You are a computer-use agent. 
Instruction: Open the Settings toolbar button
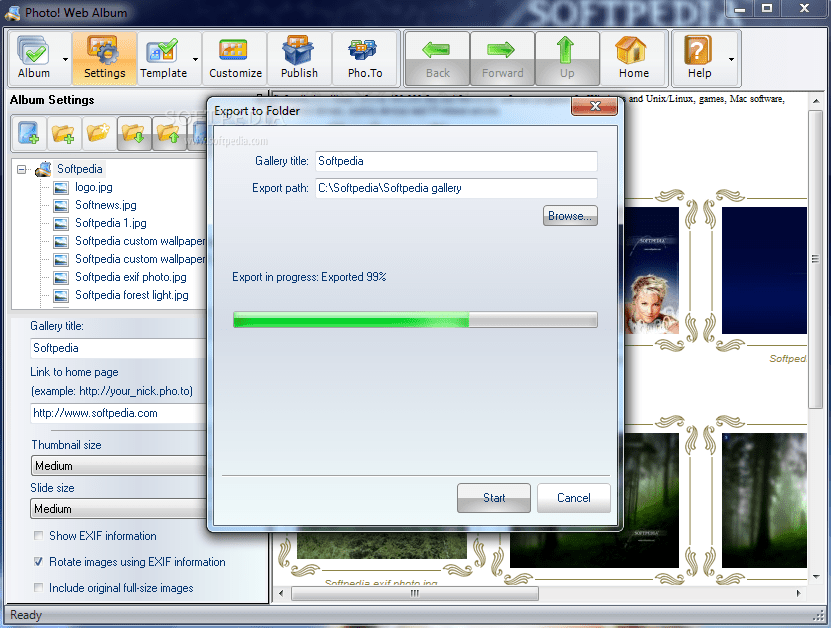pos(104,58)
